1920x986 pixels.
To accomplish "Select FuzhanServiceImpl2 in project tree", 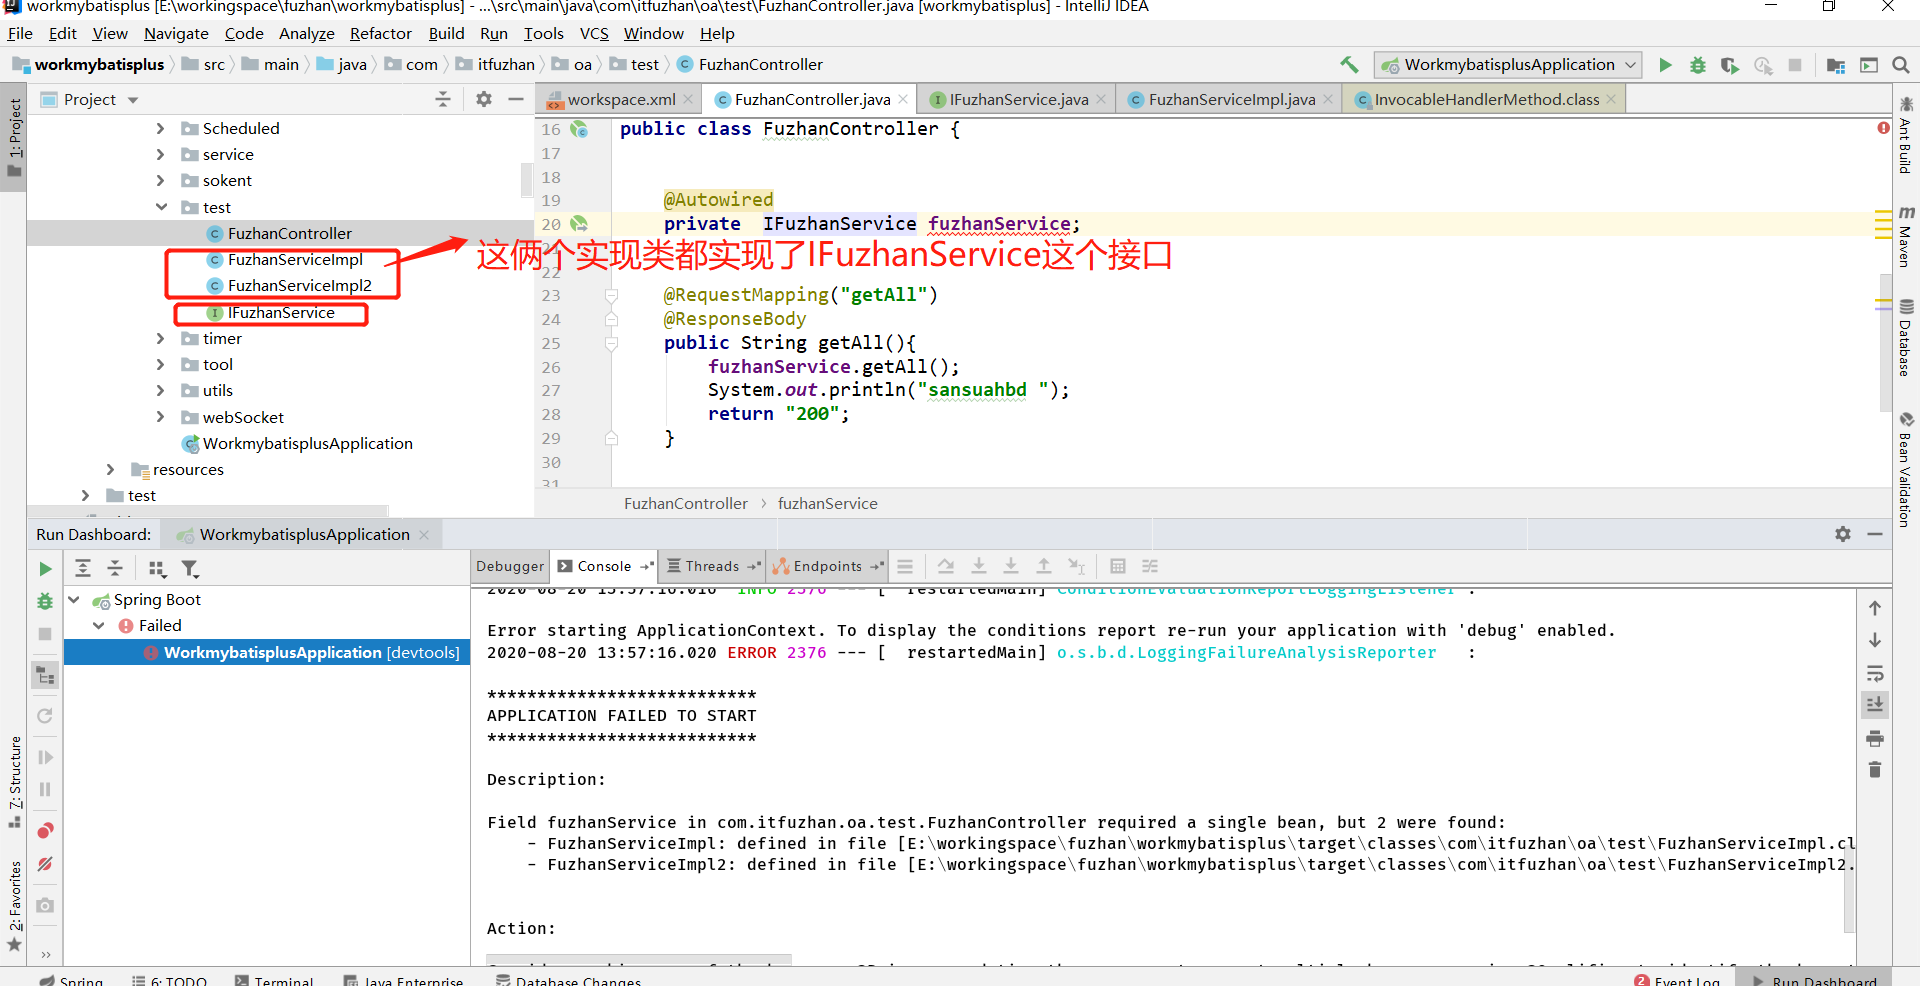I will 299,286.
